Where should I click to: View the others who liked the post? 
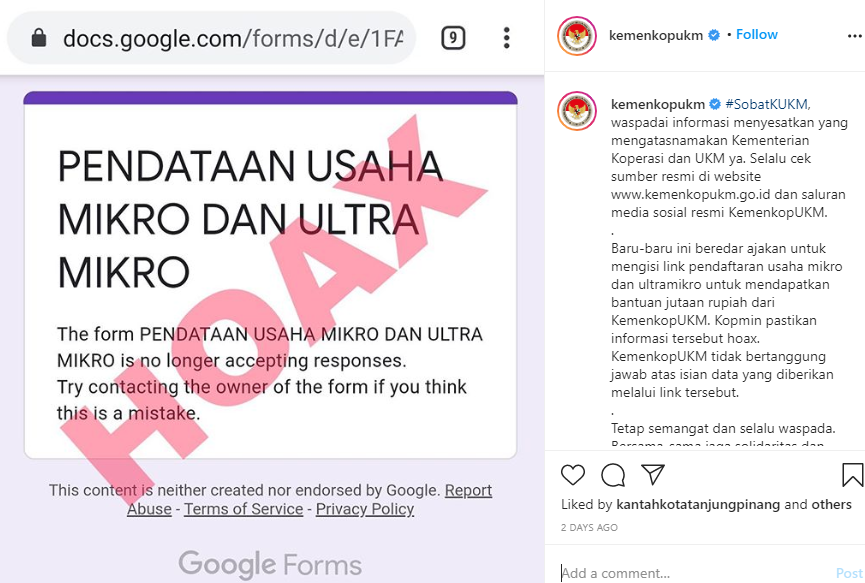(x=831, y=504)
